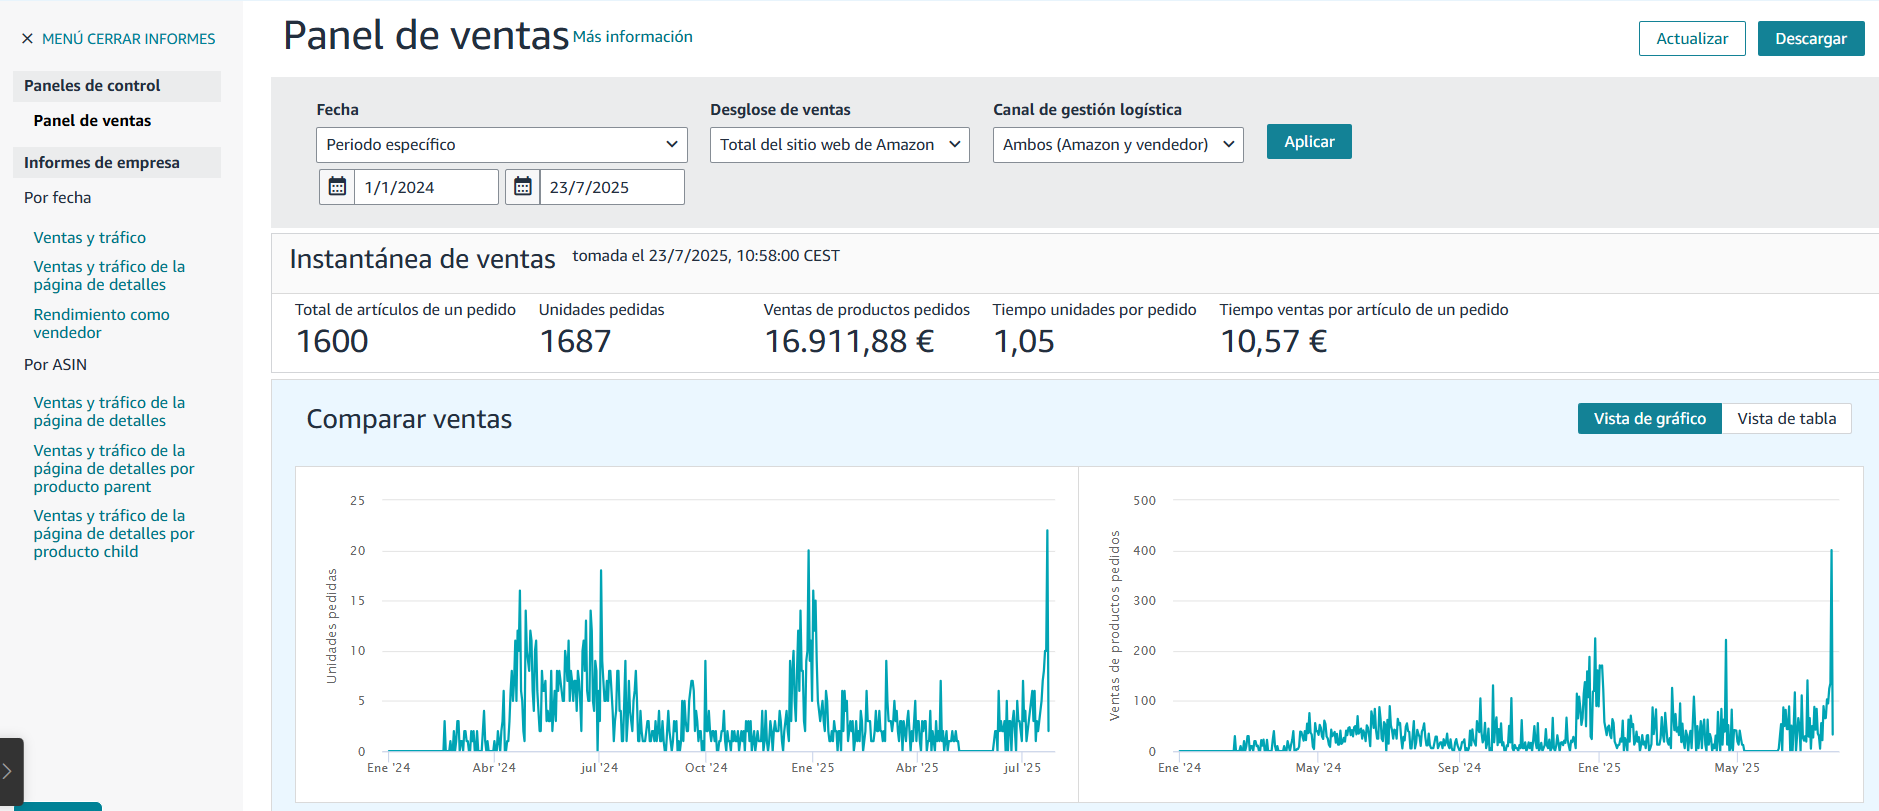
Task: Click the X icon to close reports menu
Action: (27, 39)
